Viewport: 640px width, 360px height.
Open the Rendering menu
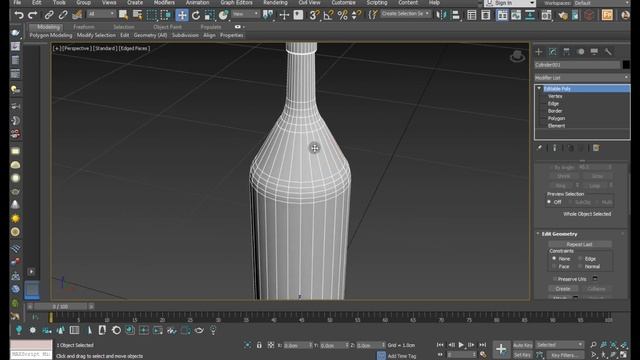pos(275,2)
